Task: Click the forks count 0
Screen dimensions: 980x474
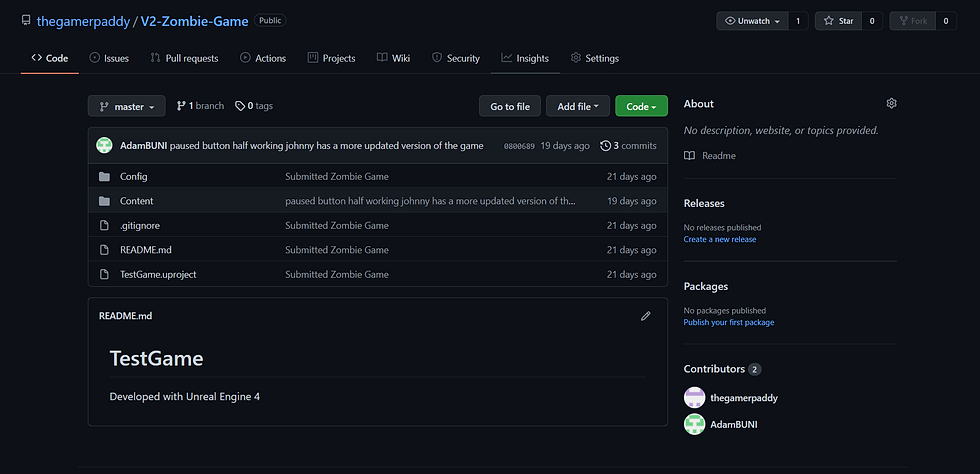Action: point(946,21)
